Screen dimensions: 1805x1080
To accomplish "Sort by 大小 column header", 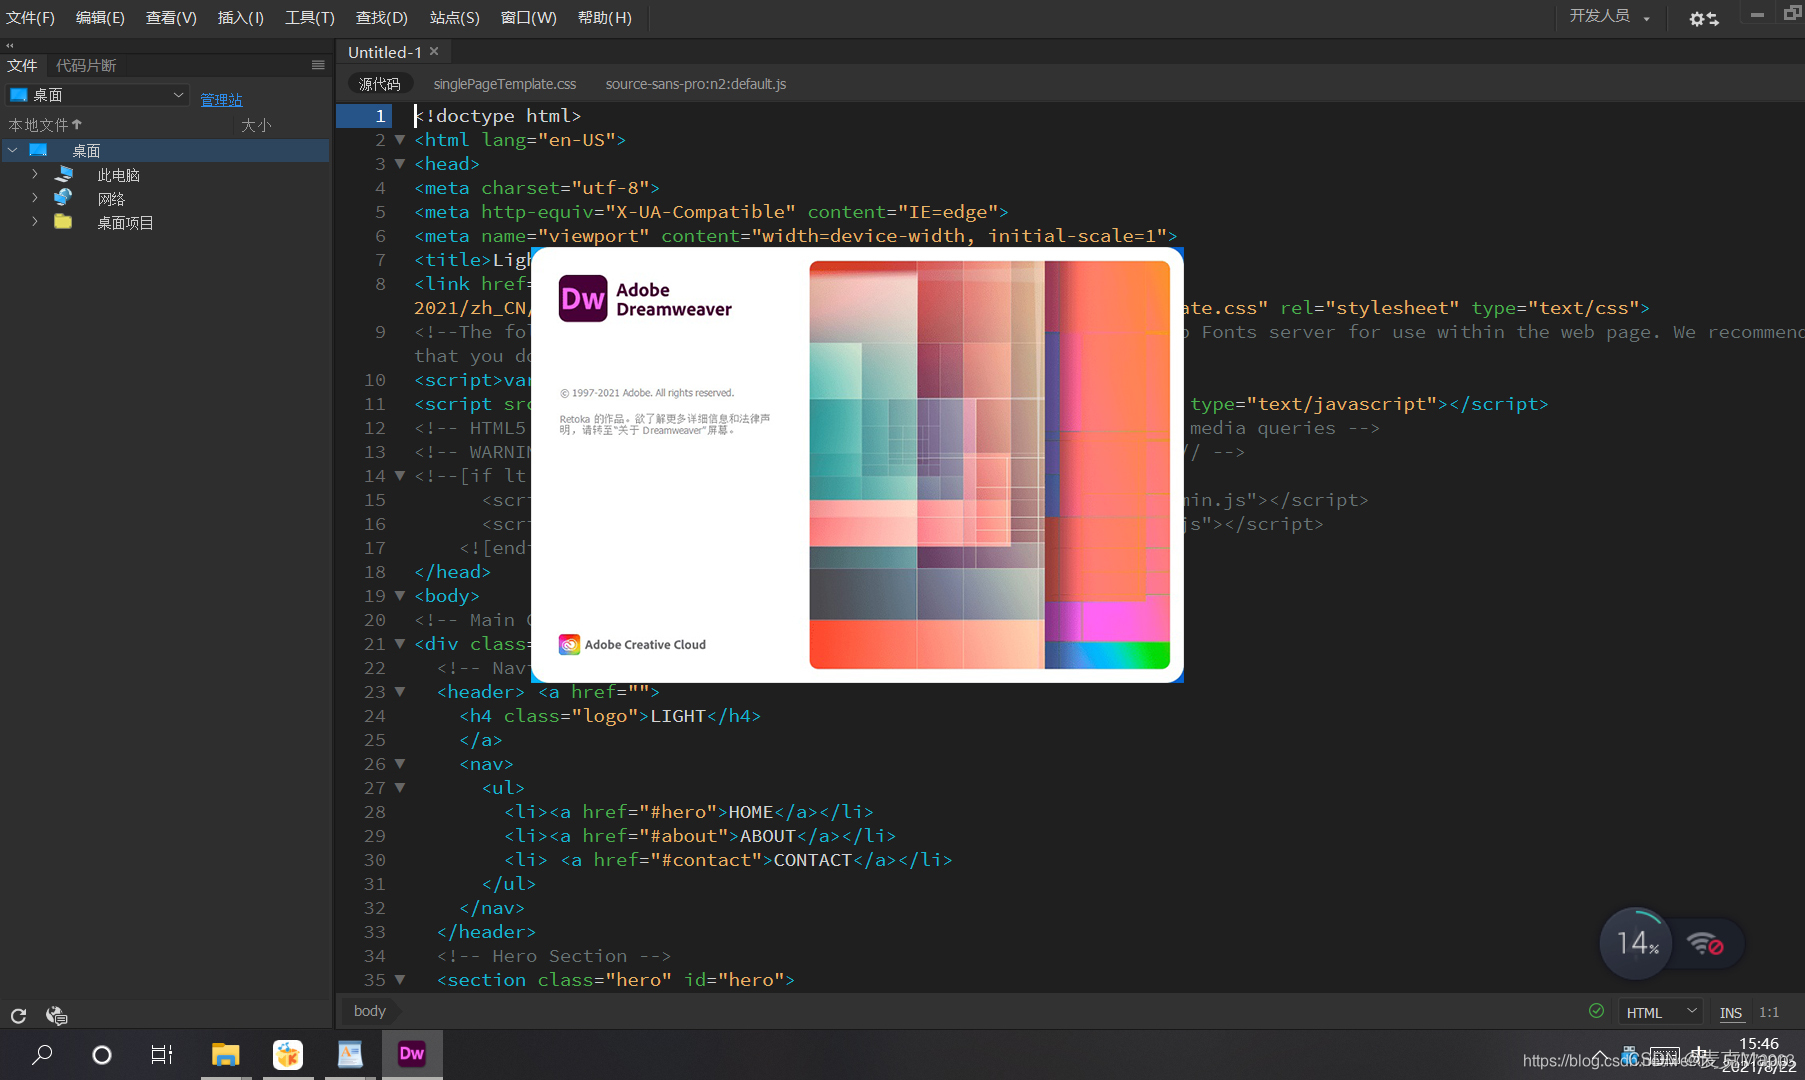I will [256, 125].
